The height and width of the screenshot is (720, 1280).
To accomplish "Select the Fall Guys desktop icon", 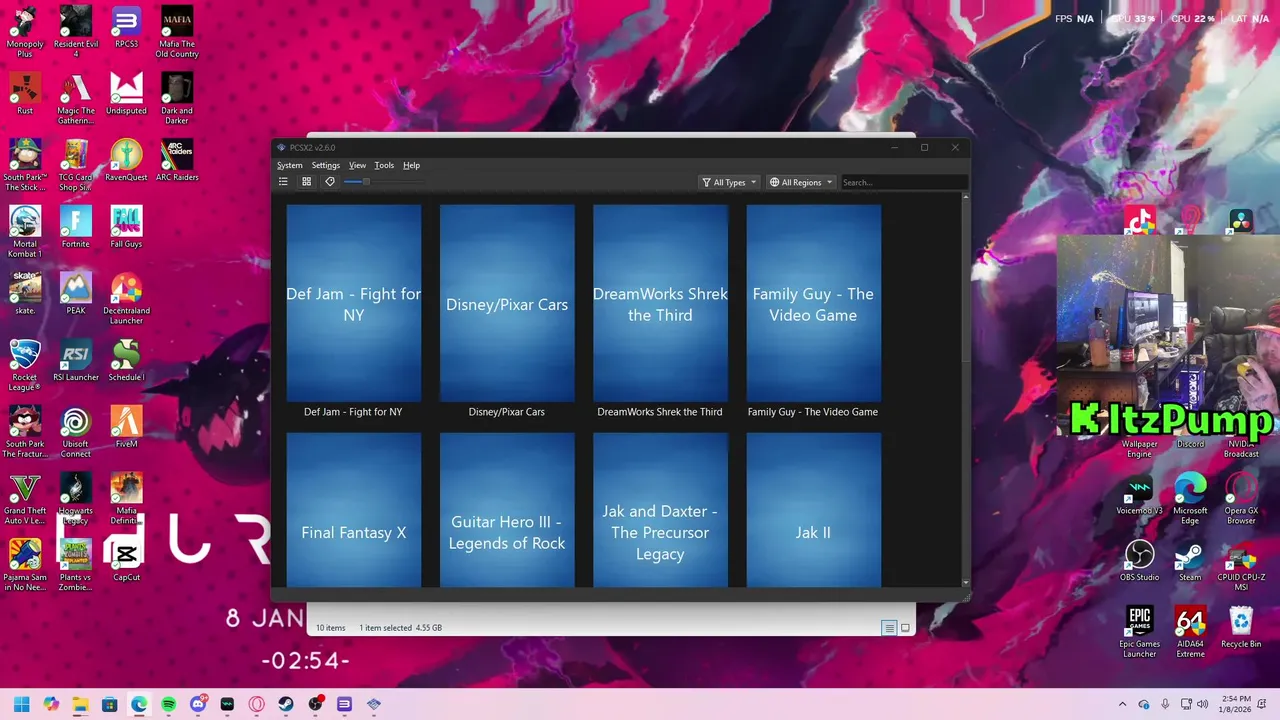I will (126, 227).
